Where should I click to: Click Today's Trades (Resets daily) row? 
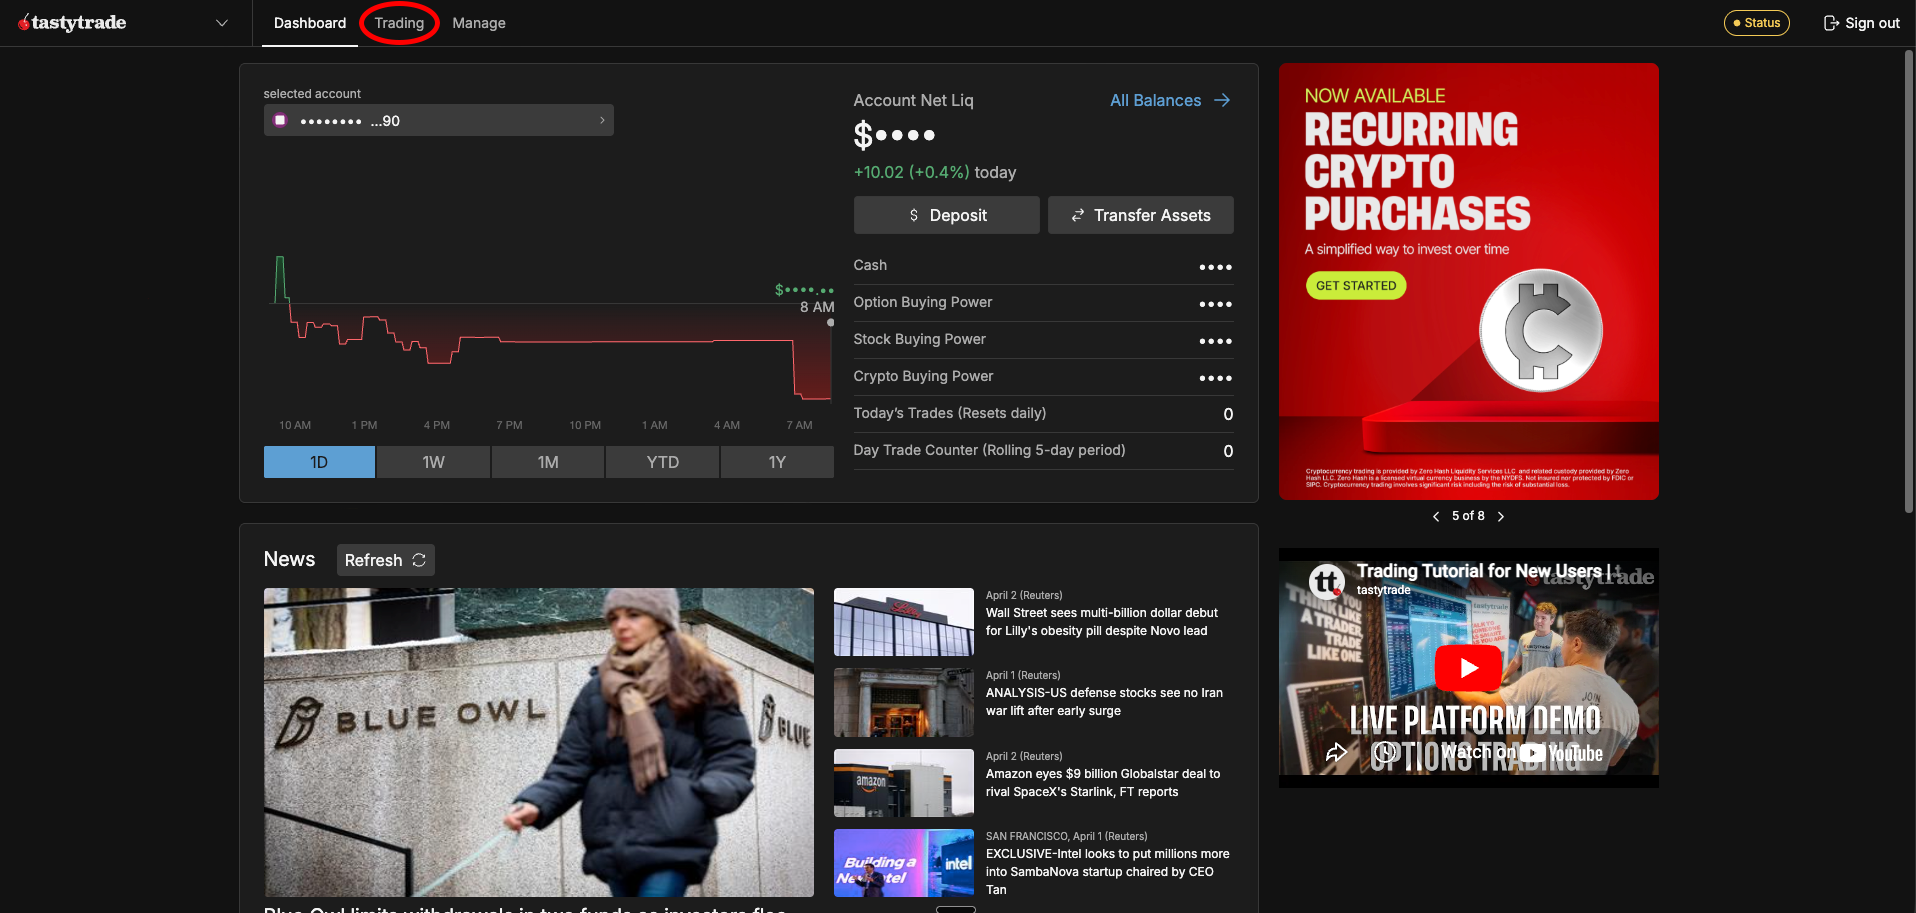pos(1043,414)
